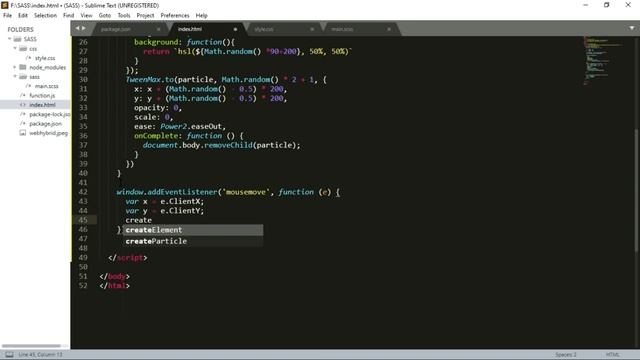Click 'mousemove' string on line 42
The image size is (640, 360).
(x=246, y=192)
